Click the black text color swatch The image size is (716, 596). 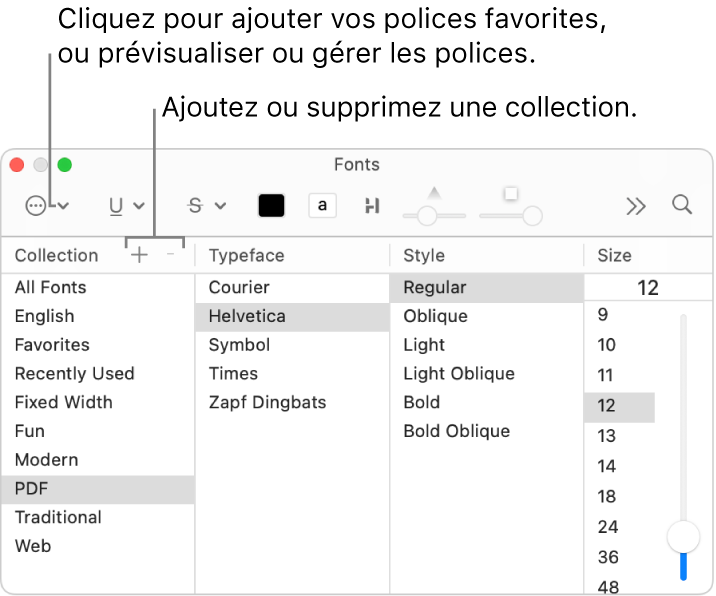click(272, 206)
